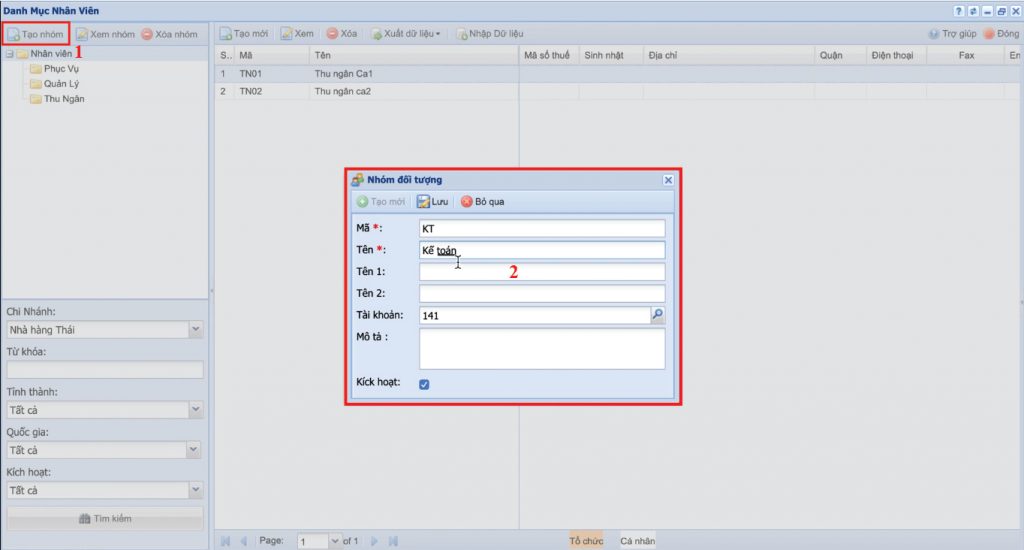Screen dimensions: 1024x550
Task: Close the Nhóm đối tượng dialog
Action: (668, 180)
